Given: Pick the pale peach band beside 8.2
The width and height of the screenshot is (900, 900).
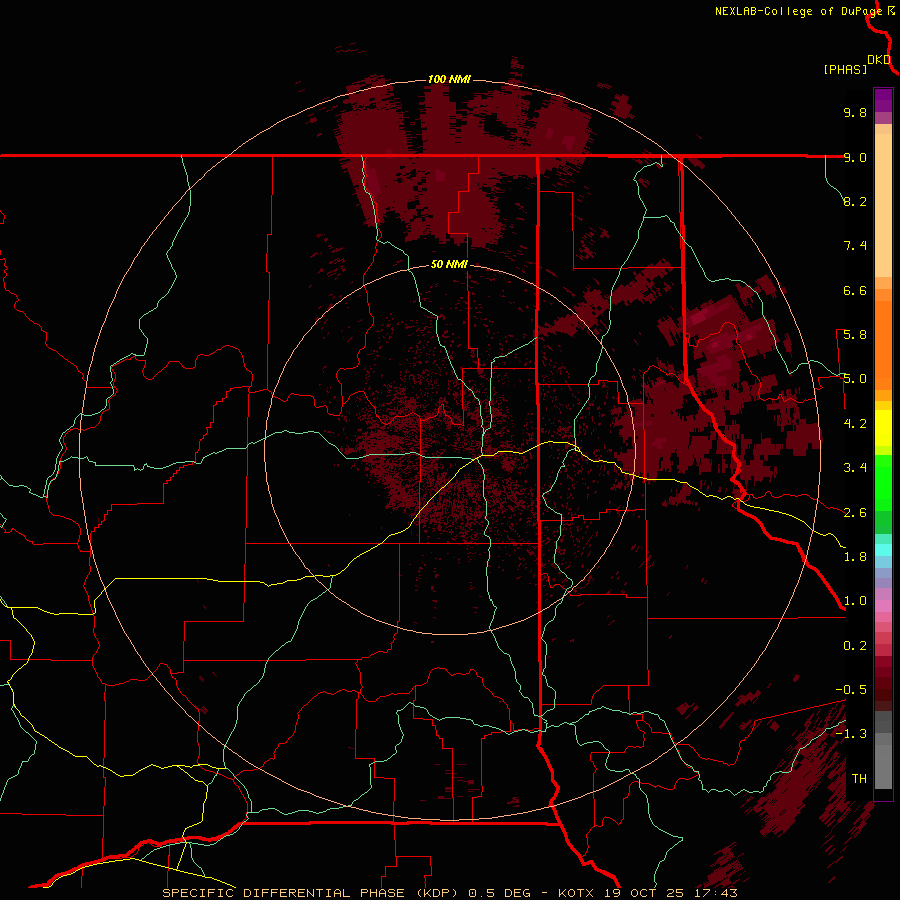Looking at the screenshot, I should point(883,205).
